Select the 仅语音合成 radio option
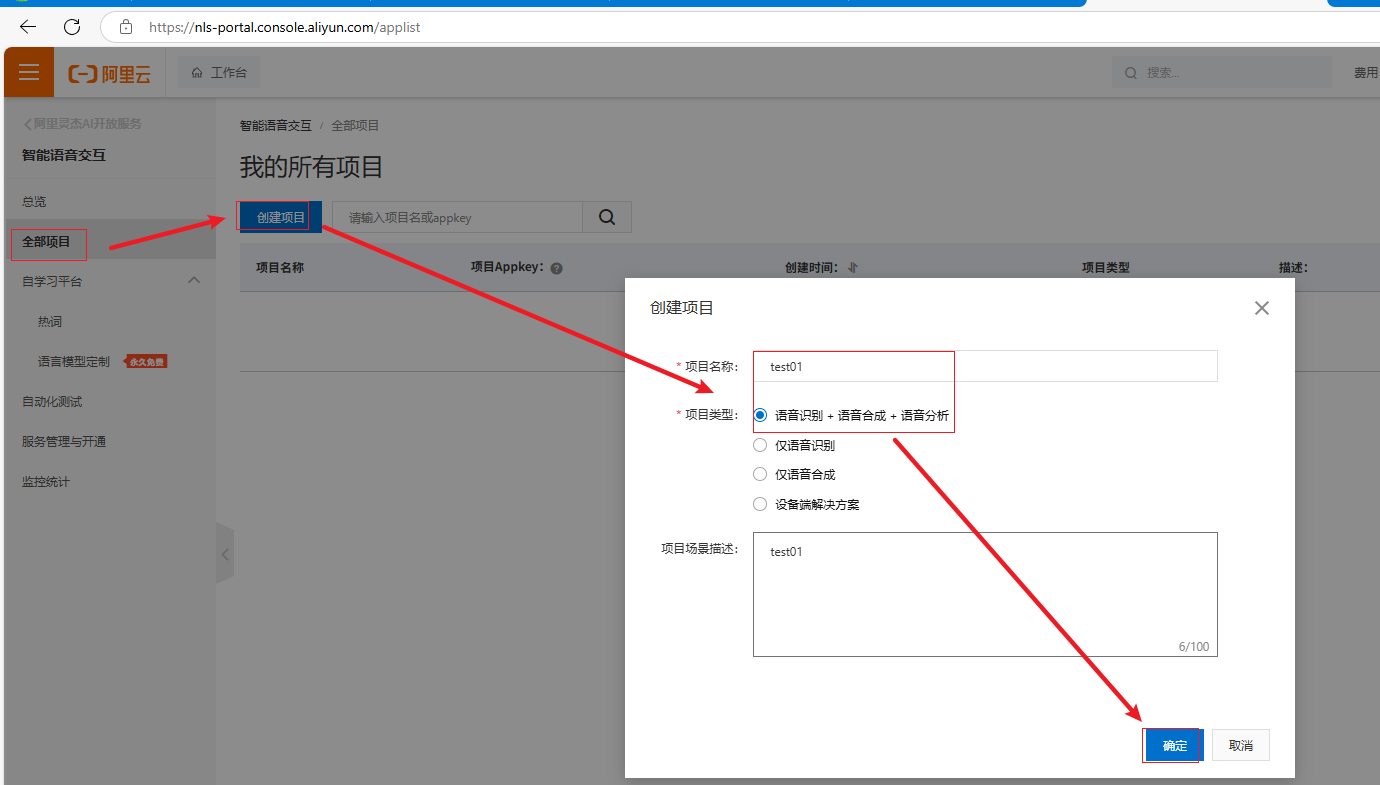The image size is (1380, 785). pos(760,475)
